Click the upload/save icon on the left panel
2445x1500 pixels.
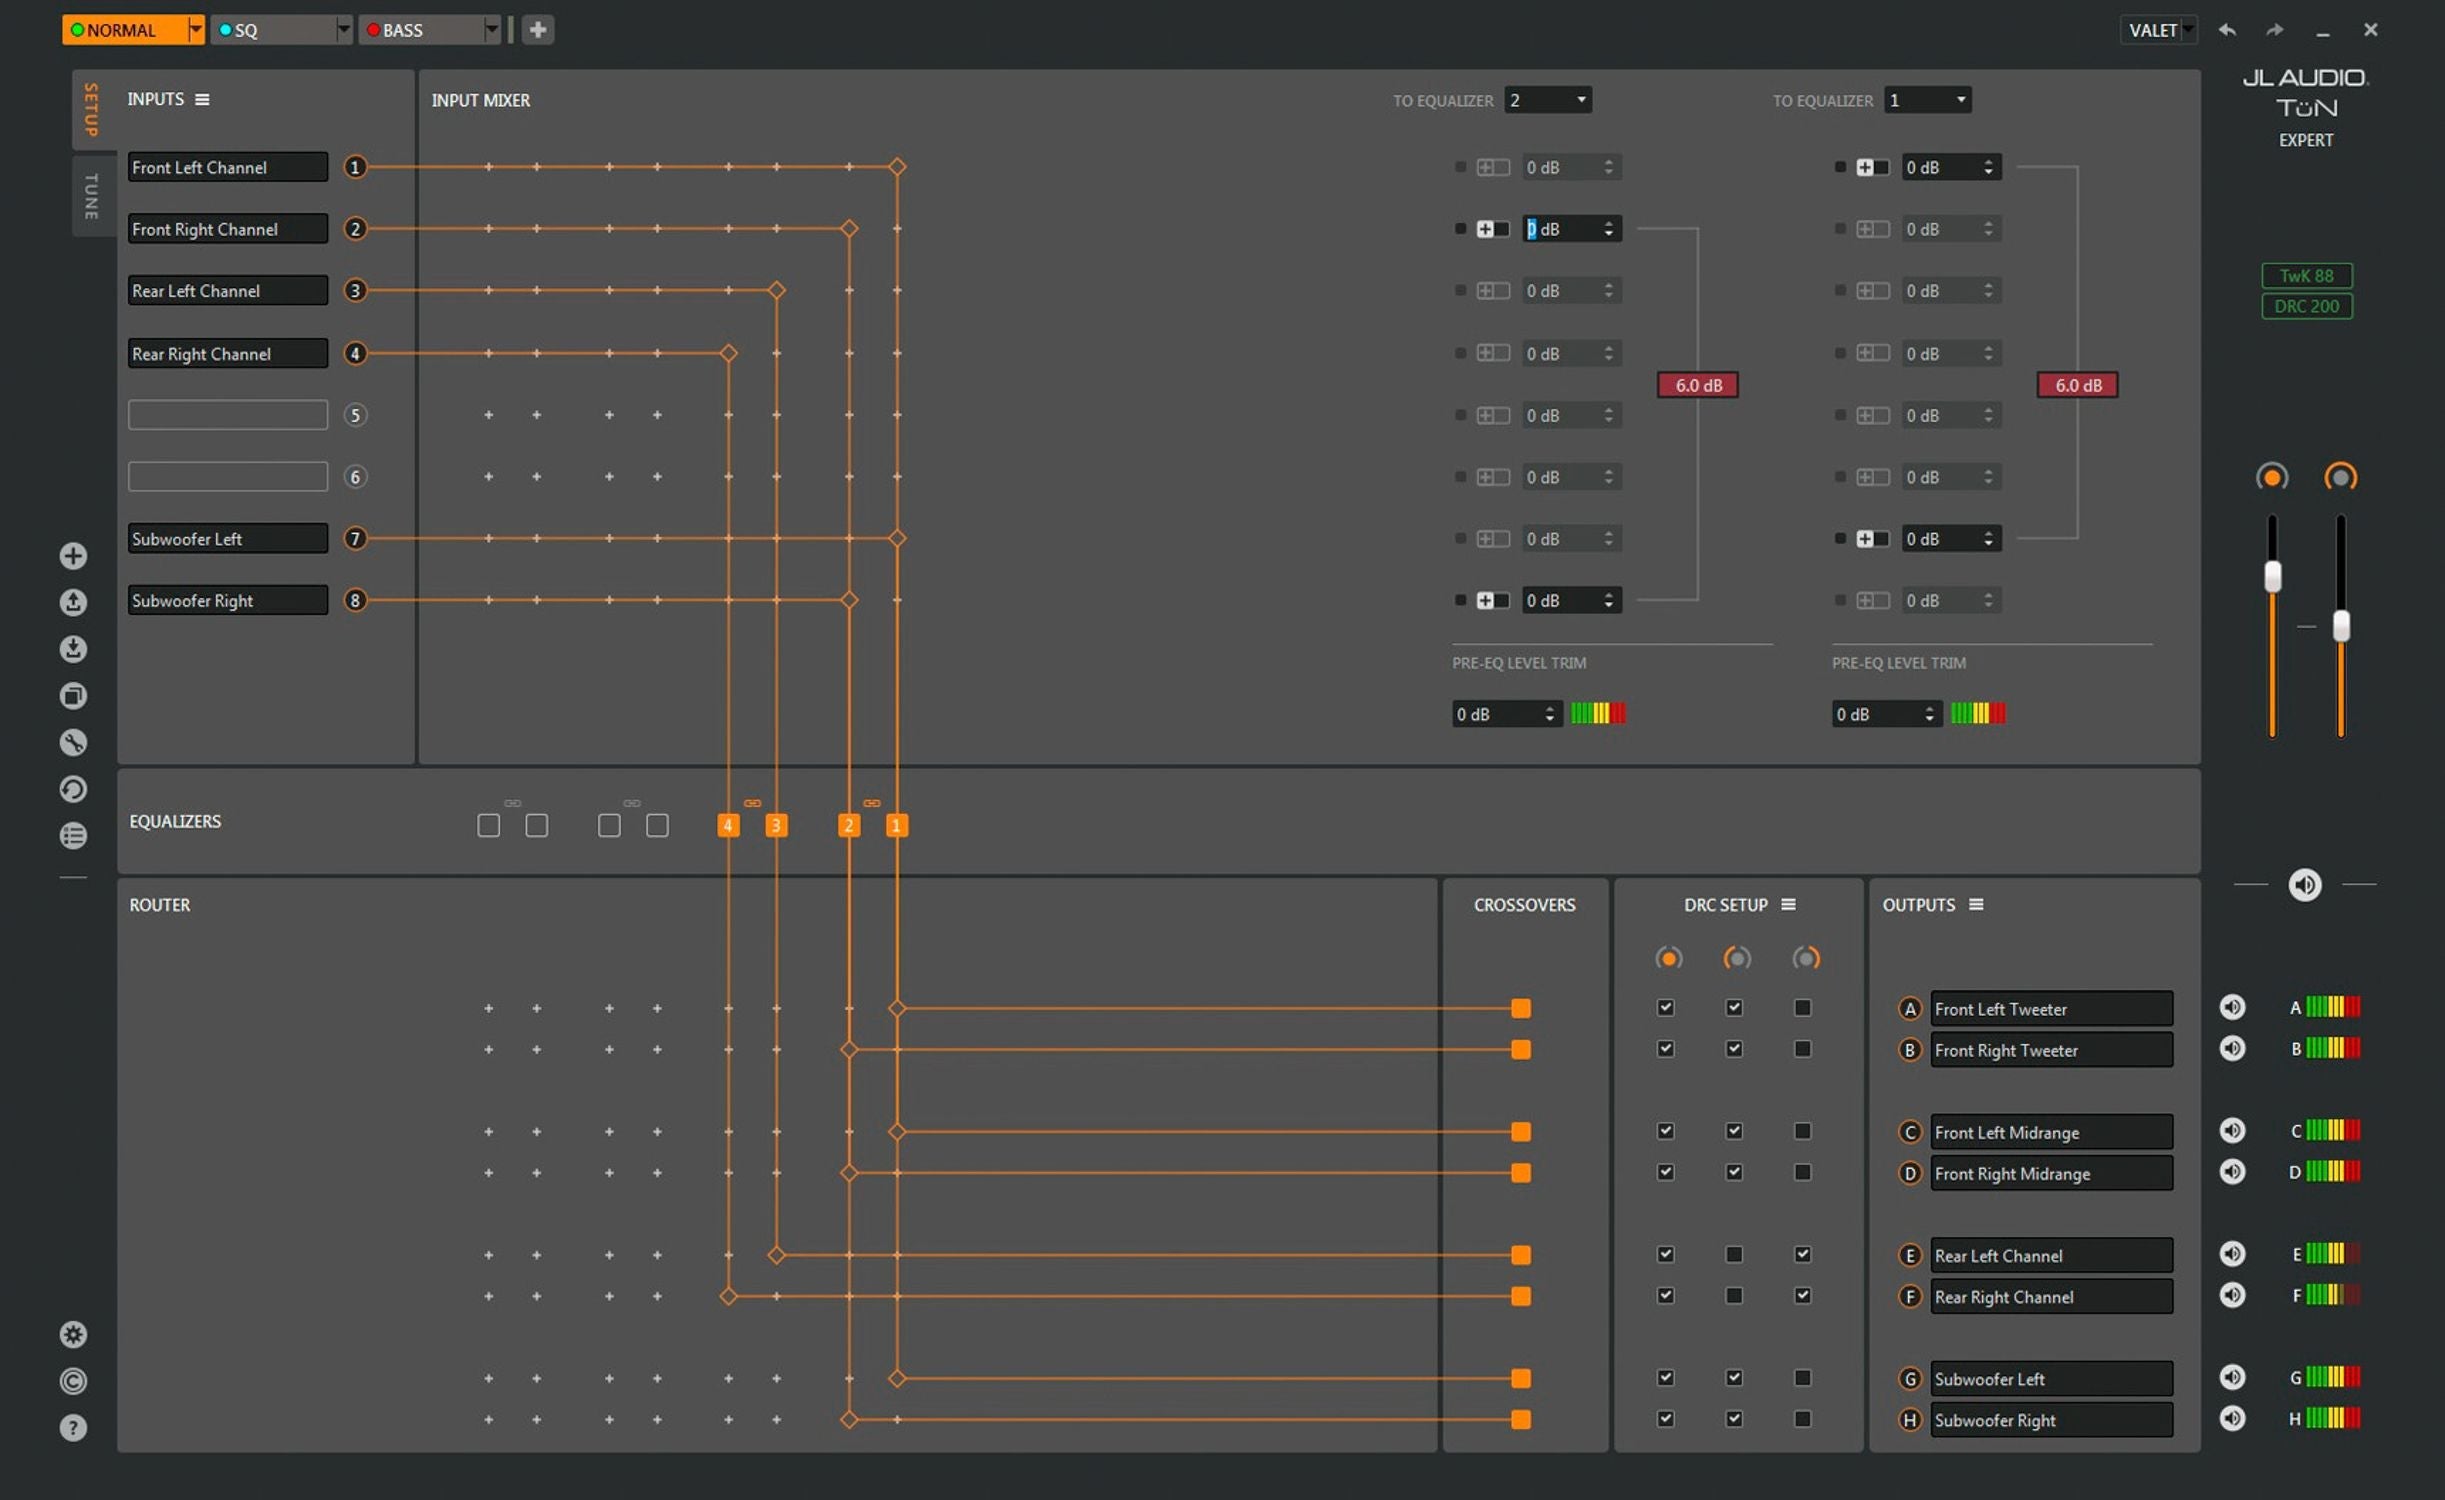click(72, 601)
